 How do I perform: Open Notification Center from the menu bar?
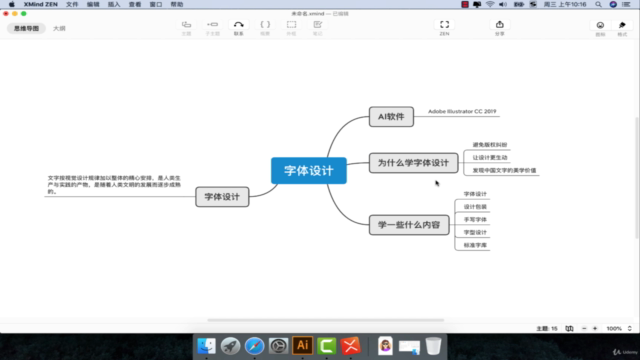(627, 4)
